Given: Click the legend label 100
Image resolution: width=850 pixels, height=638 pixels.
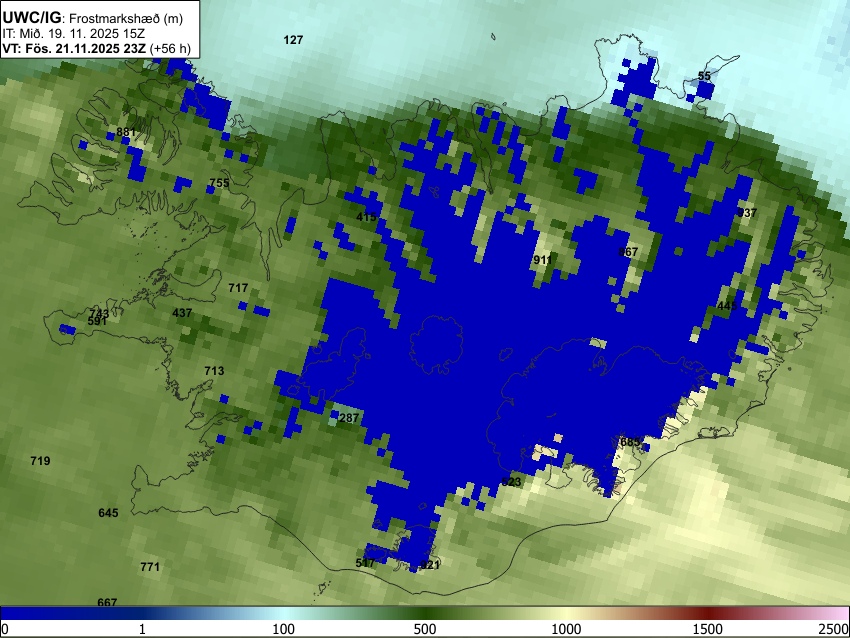Looking at the screenshot, I should (x=284, y=629).
